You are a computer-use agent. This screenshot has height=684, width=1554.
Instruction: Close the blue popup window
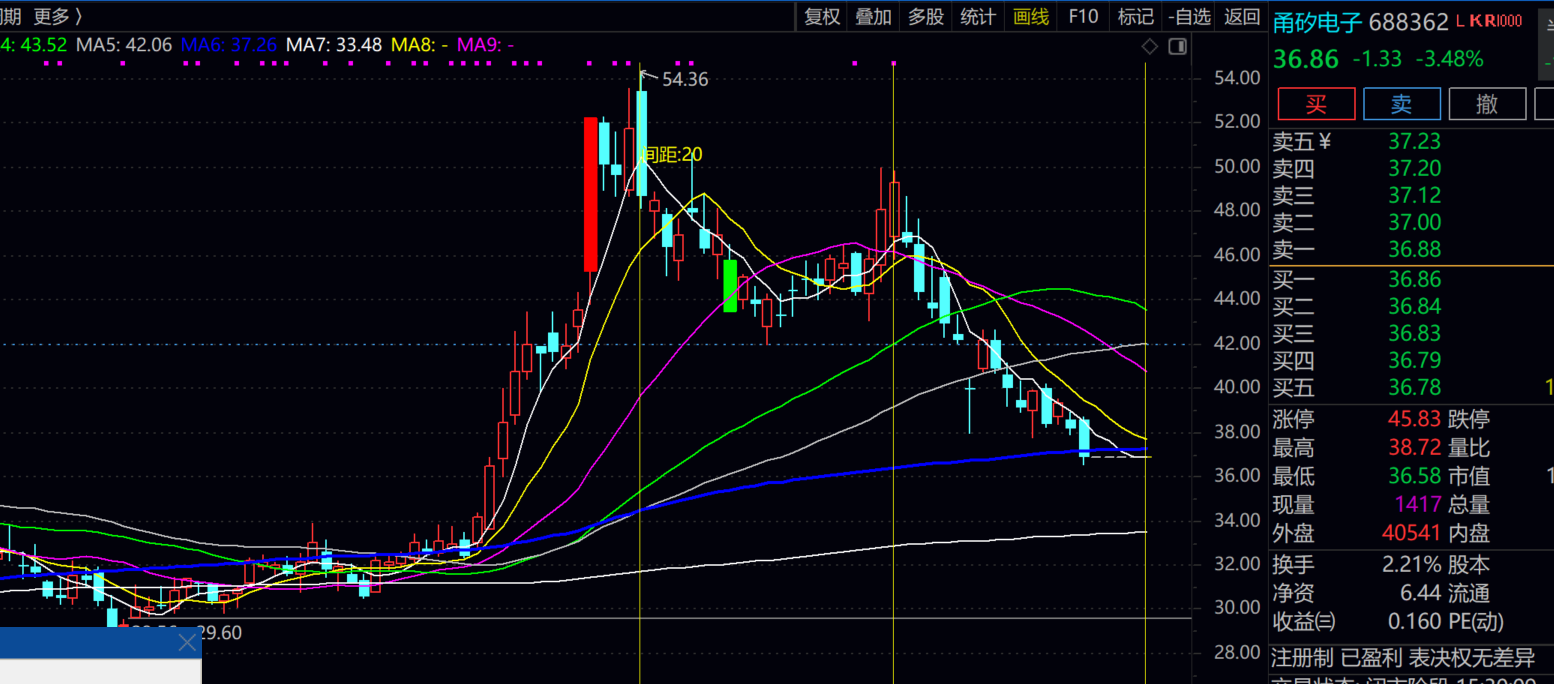pos(187,642)
